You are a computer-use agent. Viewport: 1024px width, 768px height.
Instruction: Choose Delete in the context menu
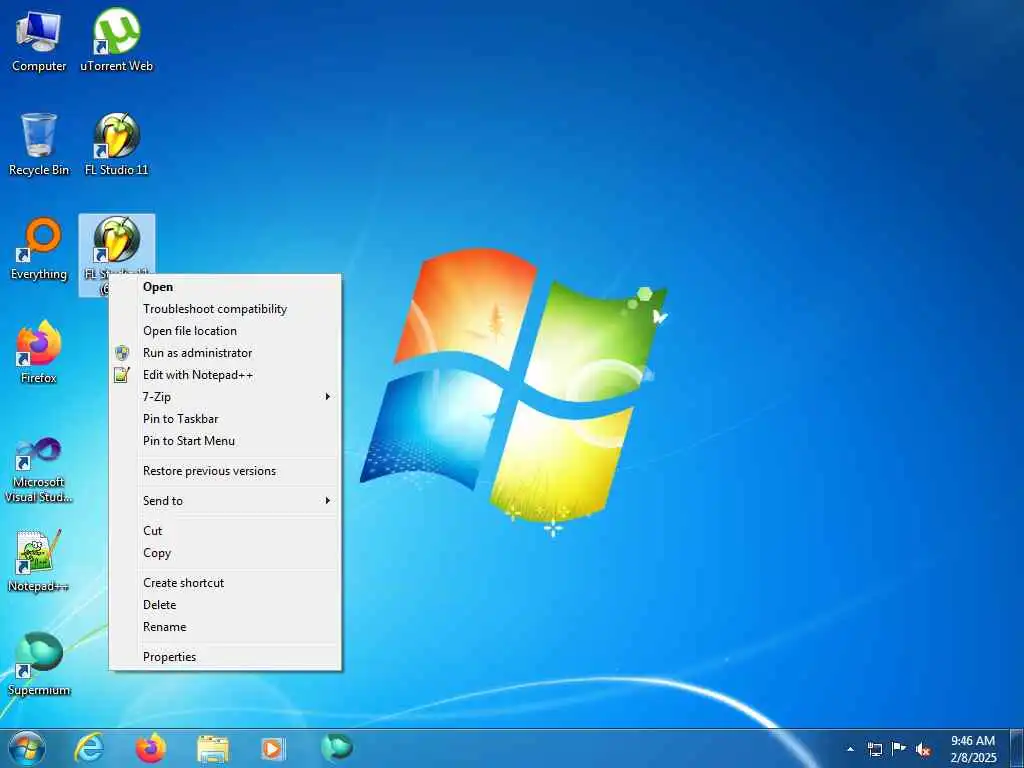click(x=225, y=605)
